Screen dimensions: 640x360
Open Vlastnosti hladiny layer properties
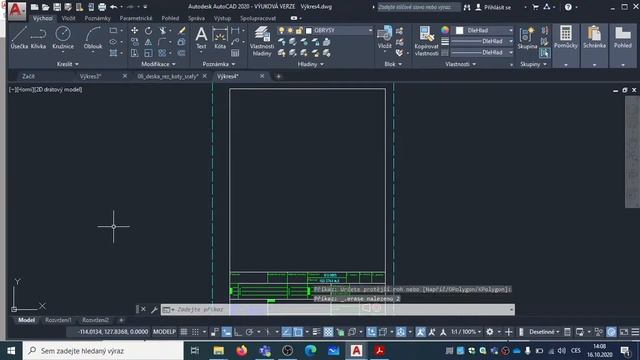(x=262, y=41)
